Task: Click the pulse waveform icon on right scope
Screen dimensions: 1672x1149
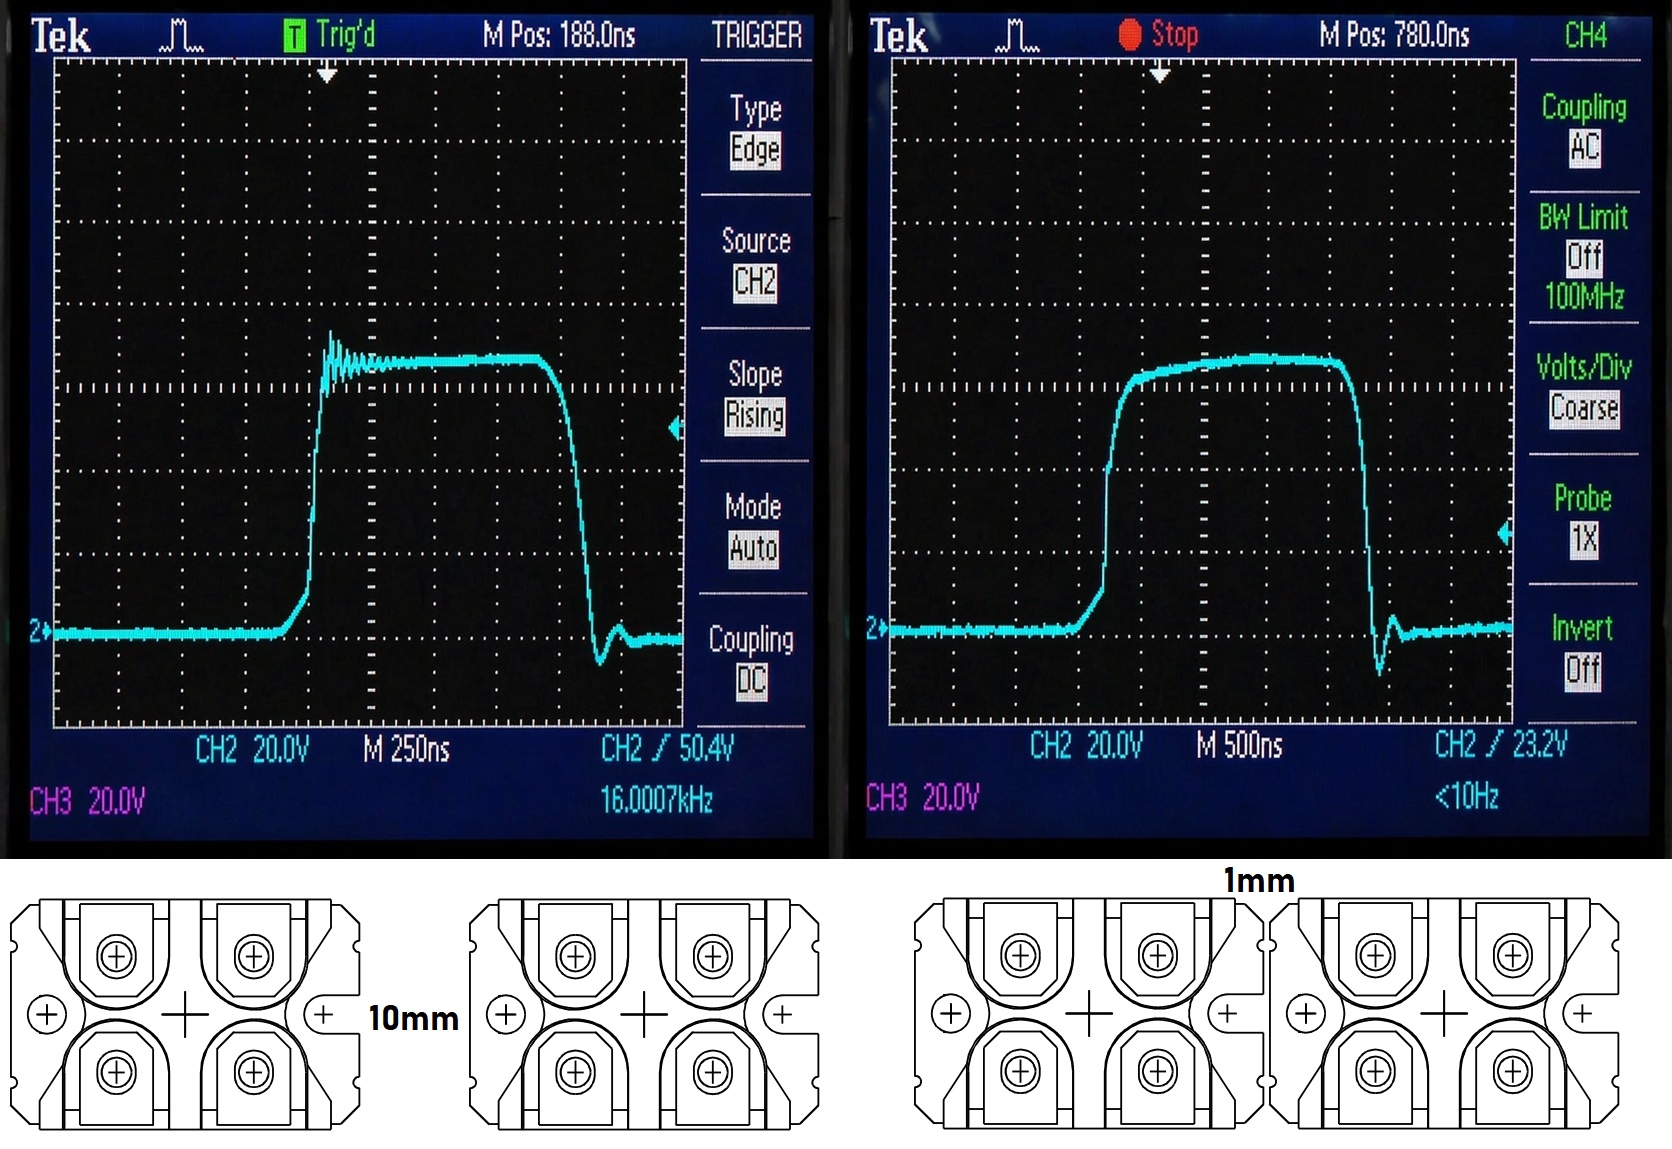Action: click(1017, 37)
